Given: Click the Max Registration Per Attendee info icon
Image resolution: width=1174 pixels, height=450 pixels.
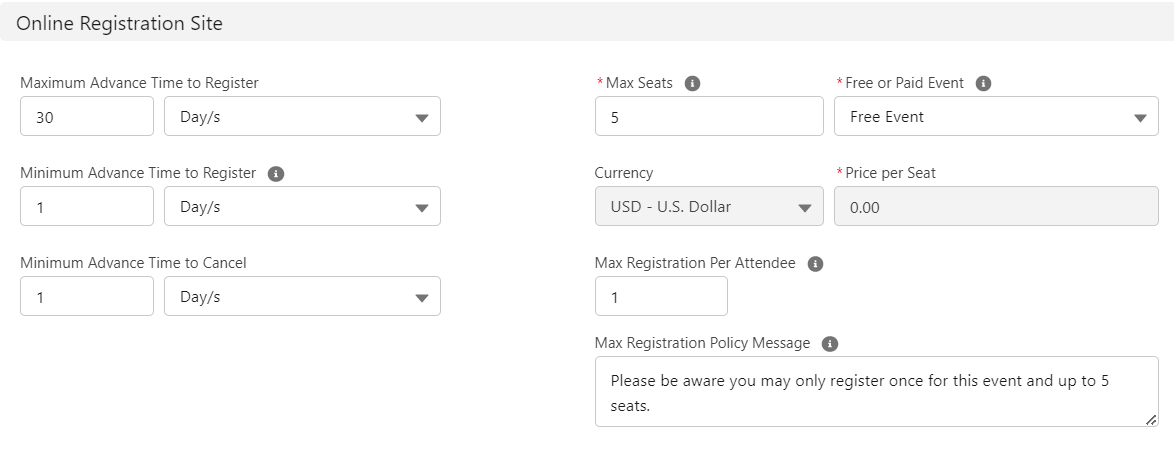Looking at the screenshot, I should click(x=815, y=264).
